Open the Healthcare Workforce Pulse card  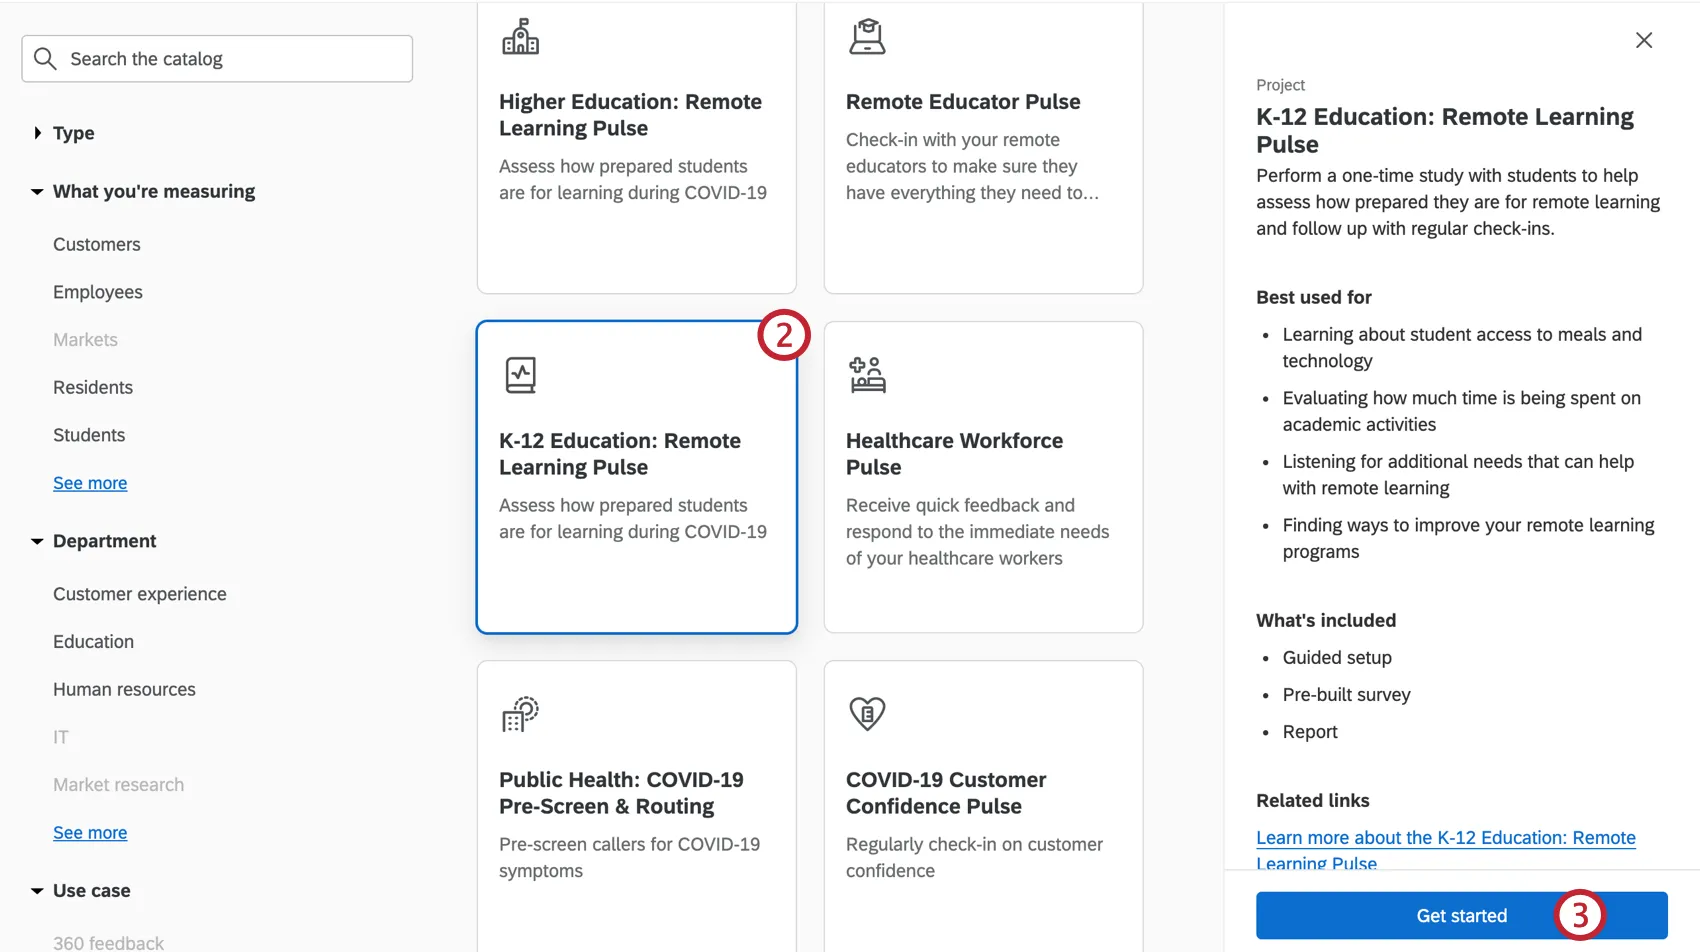click(983, 477)
